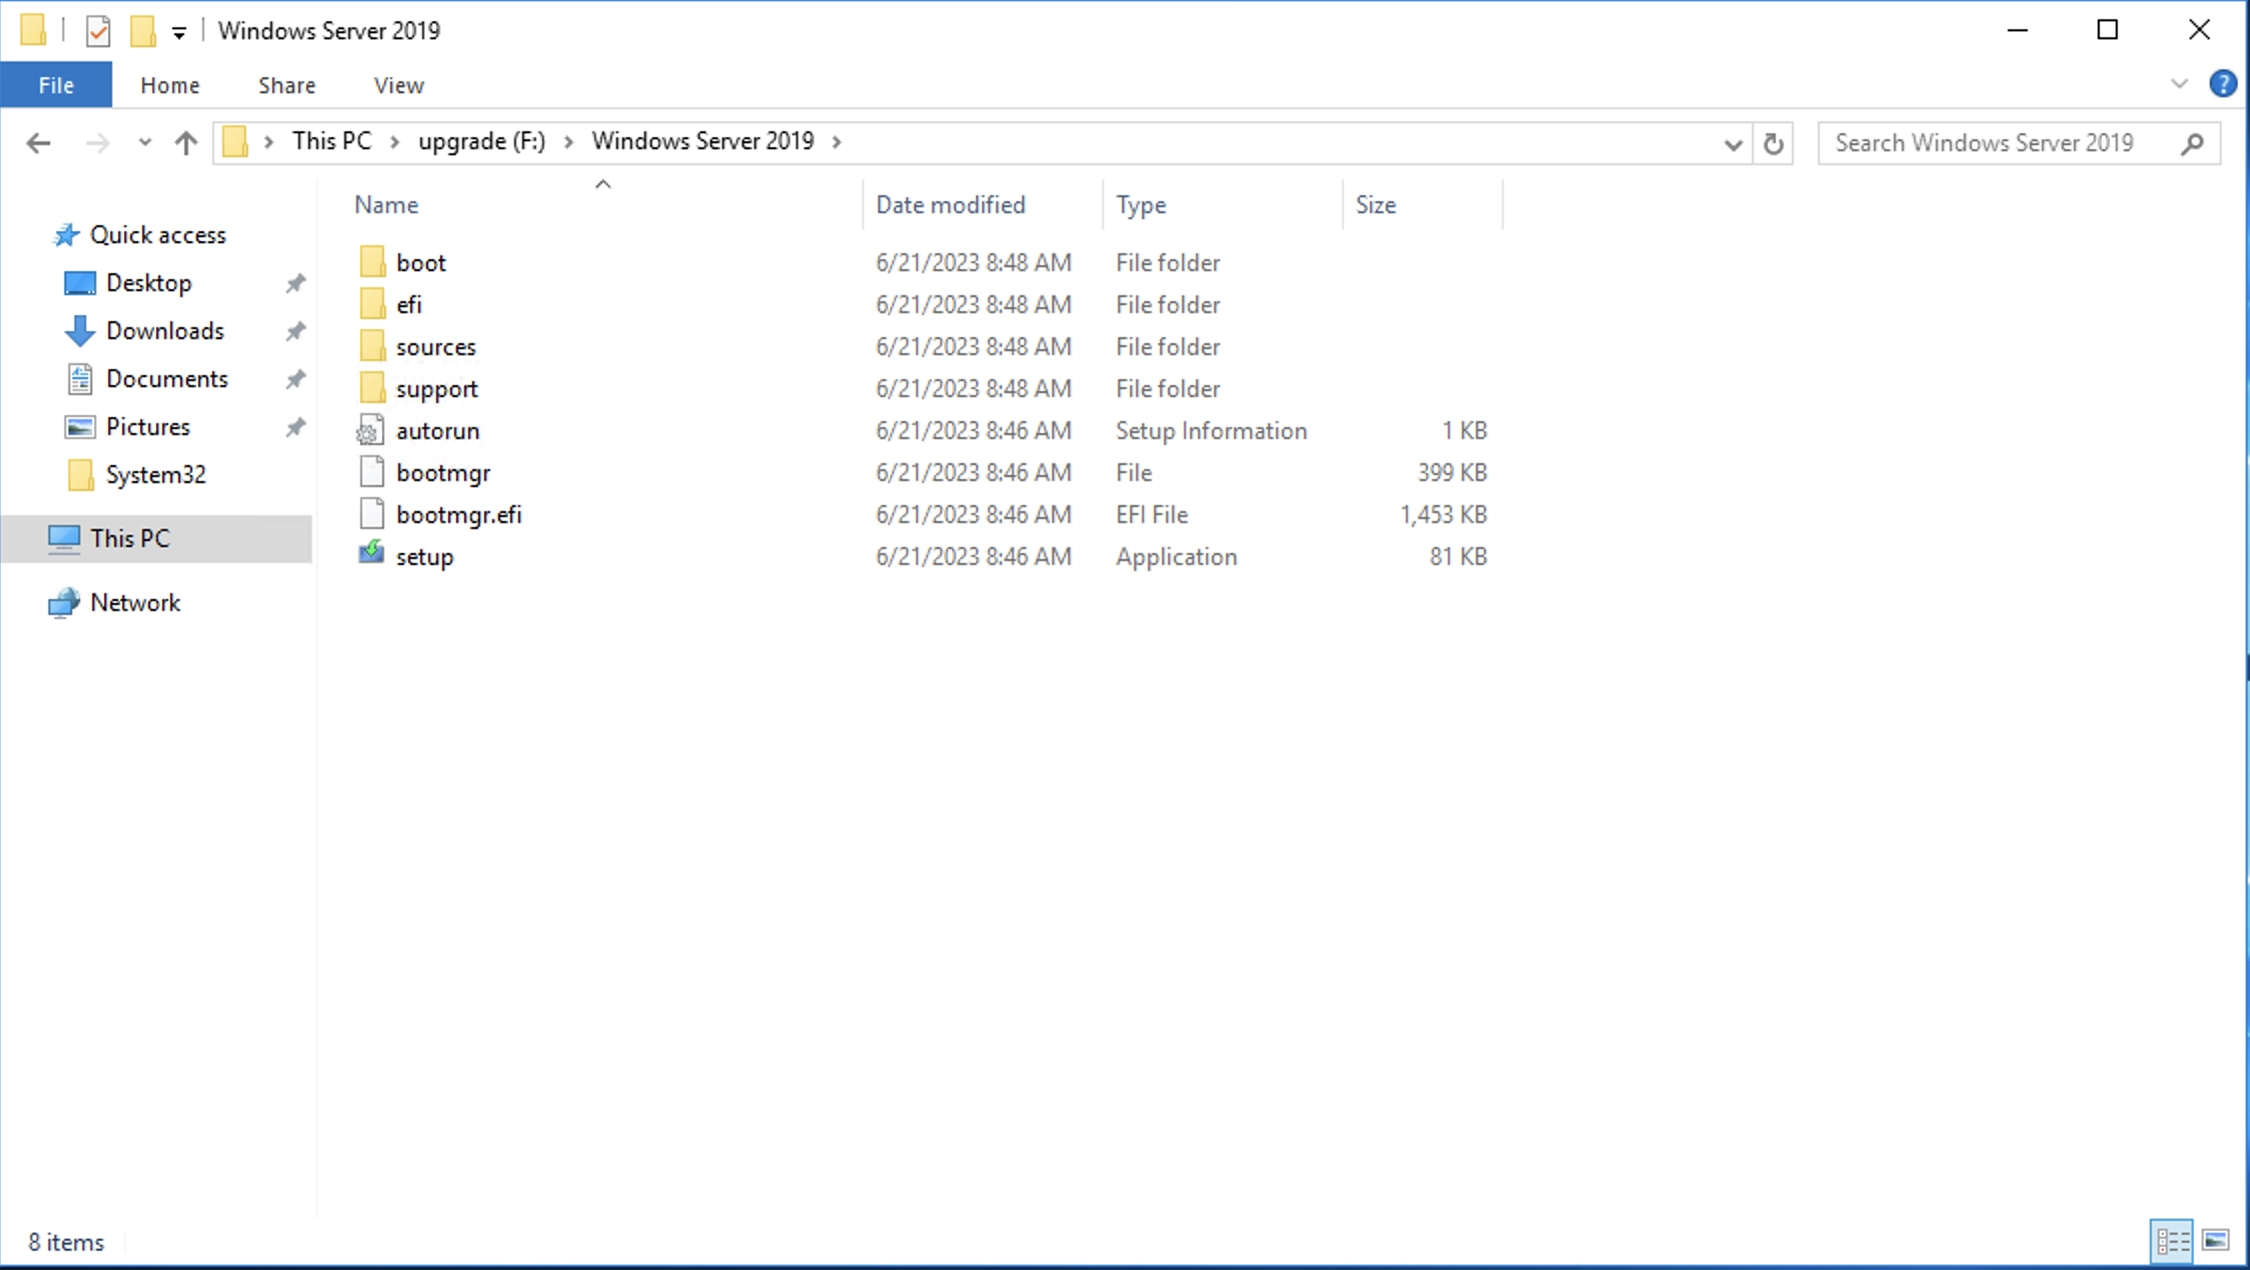Refresh the current folder view
The image size is (2250, 1270).
[1773, 143]
